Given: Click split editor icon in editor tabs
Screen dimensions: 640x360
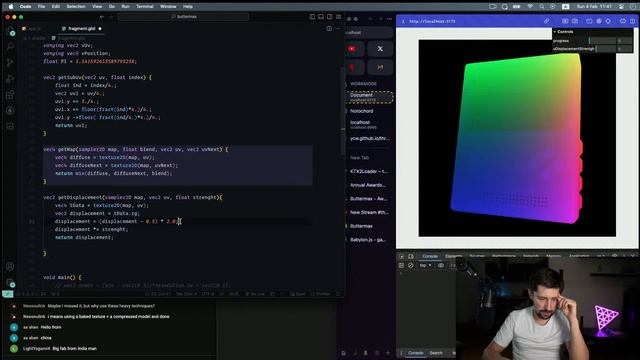Looking at the screenshot, I should 329,29.
